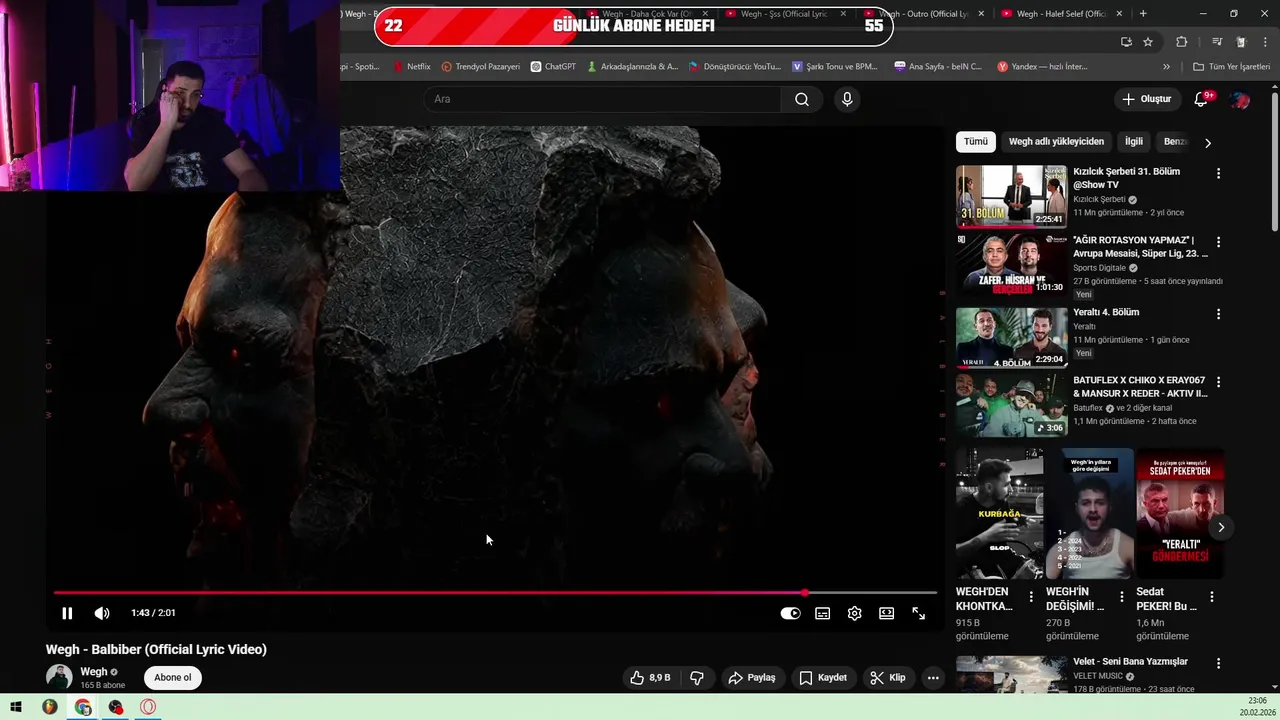
Task: Like the video with thumbs up
Action: [649, 678]
